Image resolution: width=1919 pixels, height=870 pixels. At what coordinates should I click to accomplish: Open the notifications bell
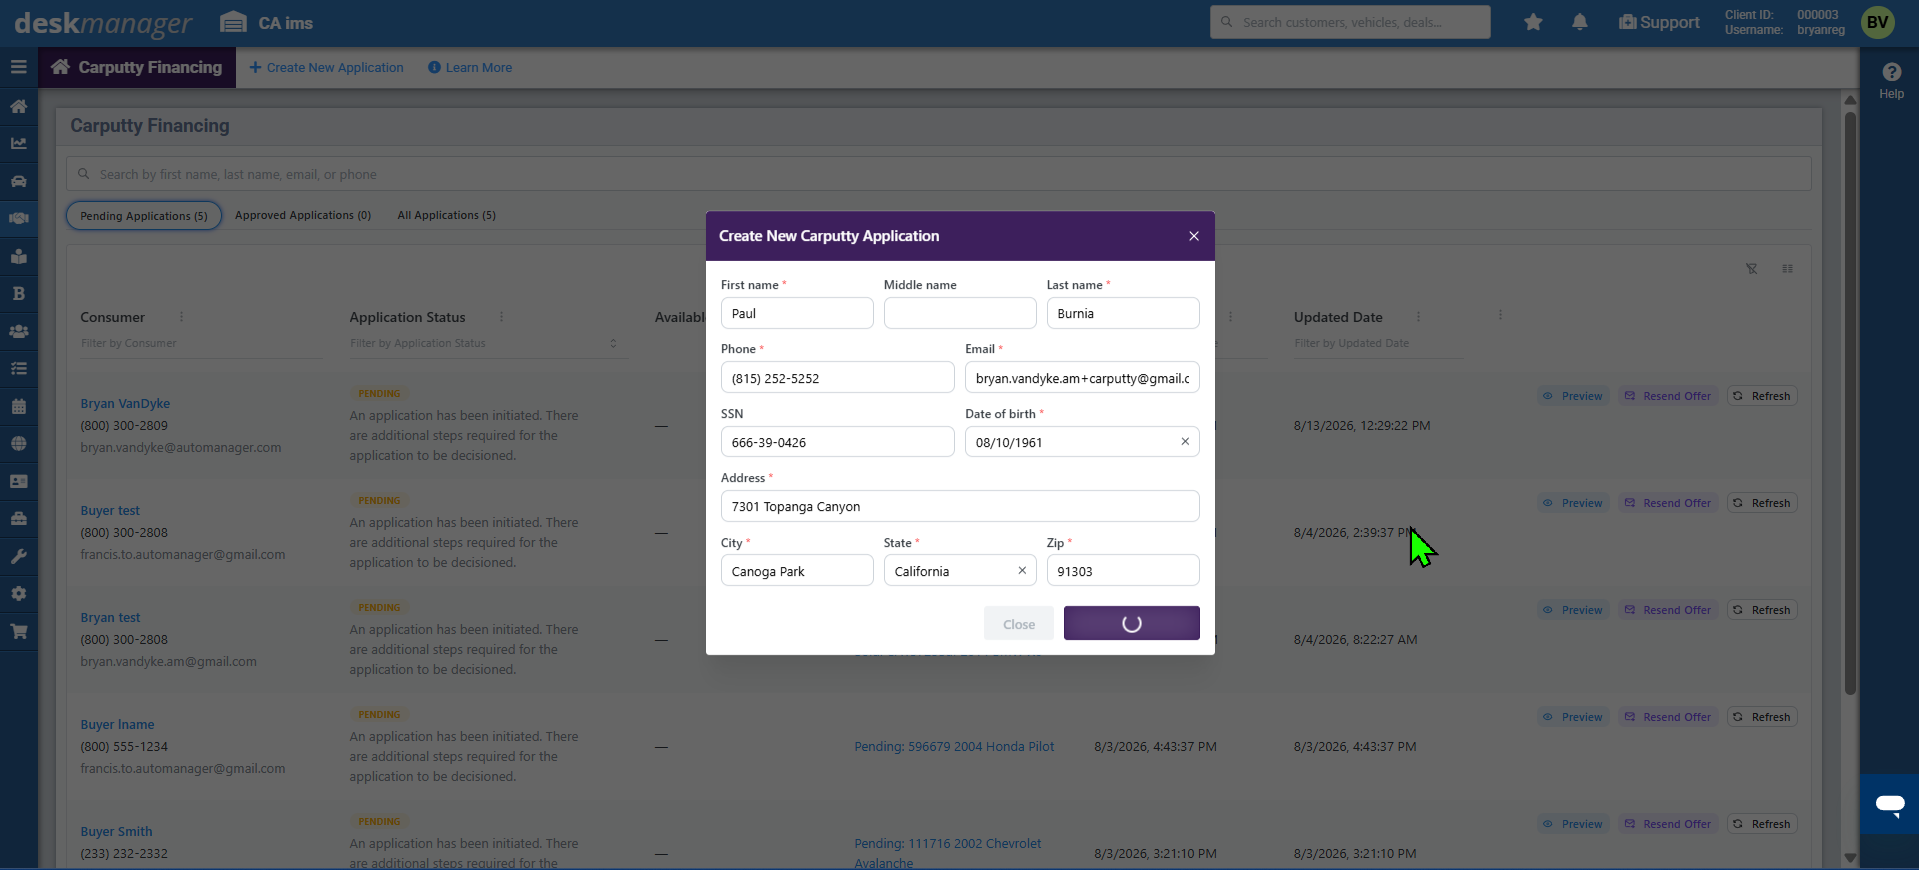click(1580, 22)
